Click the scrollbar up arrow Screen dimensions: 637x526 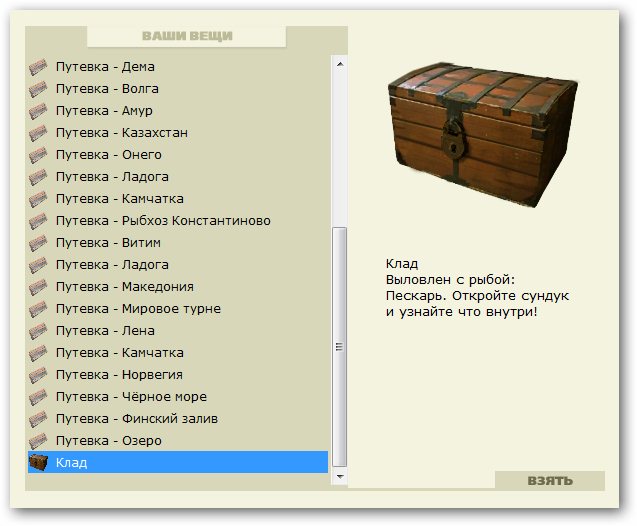[340, 64]
